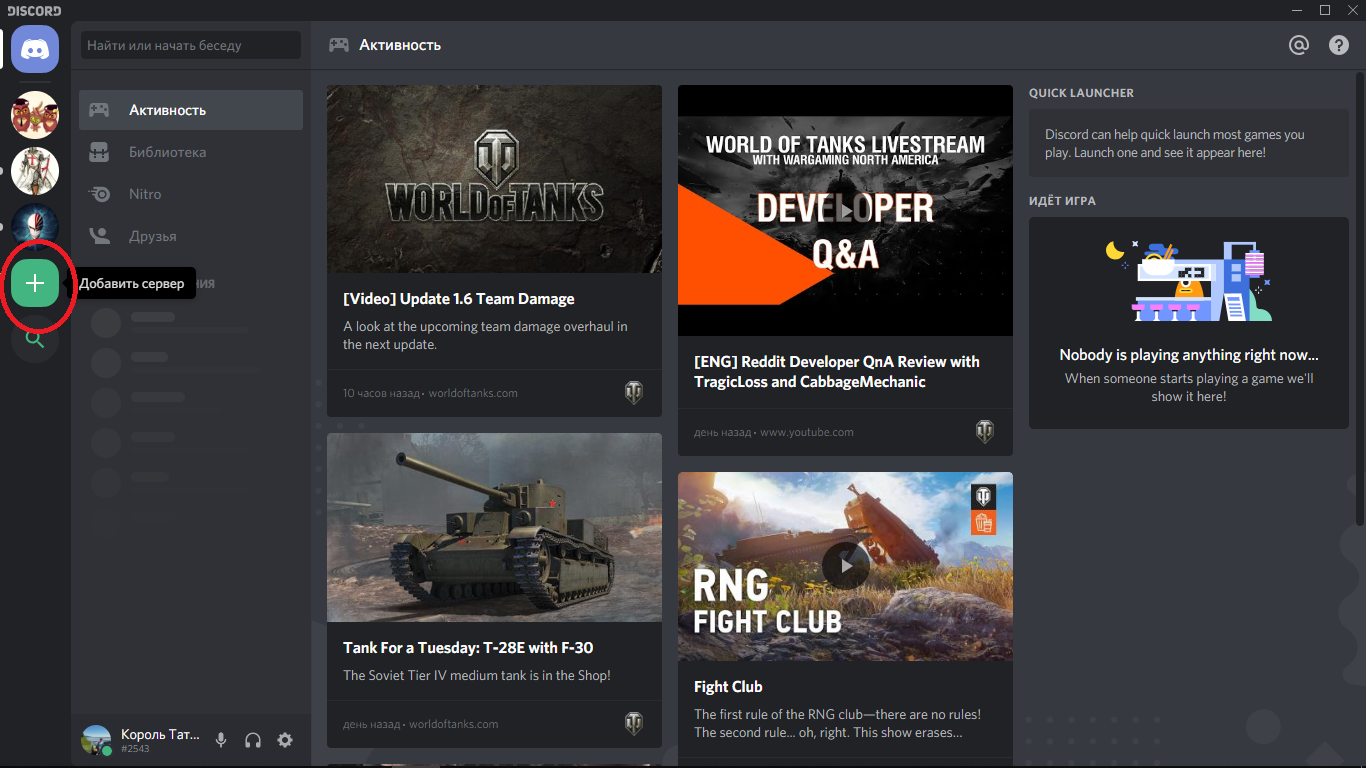Click World of Tanks badge on Fight Club image
Image resolution: width=1366 pixels, height=770 pixels.
click(984, 496)
